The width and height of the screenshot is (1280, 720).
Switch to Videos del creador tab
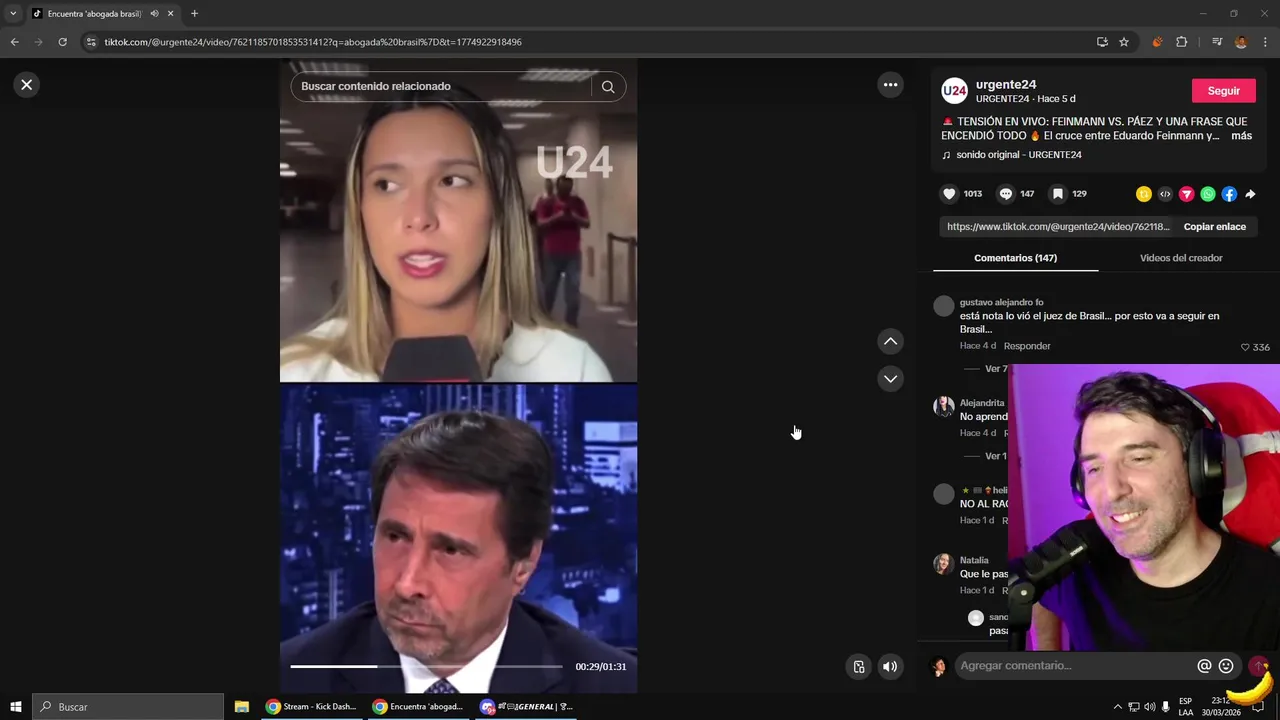click(1180, 258)
